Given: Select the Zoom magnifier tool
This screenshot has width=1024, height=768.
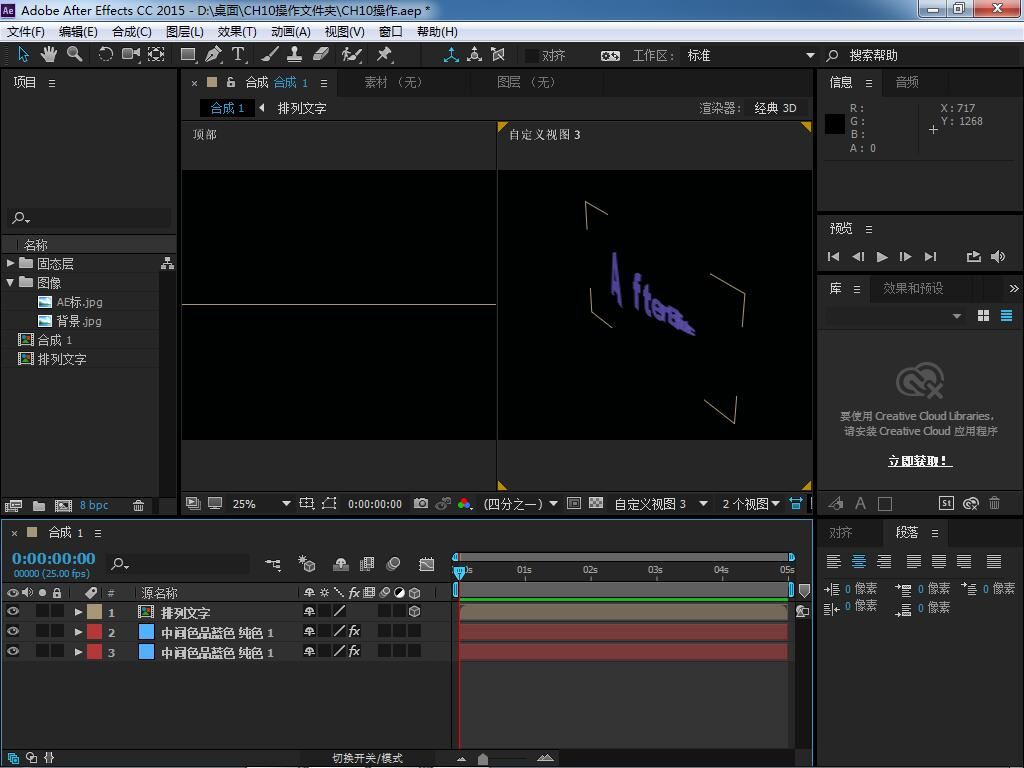Looking at the screenshot, I should click(x=74, y=55).
